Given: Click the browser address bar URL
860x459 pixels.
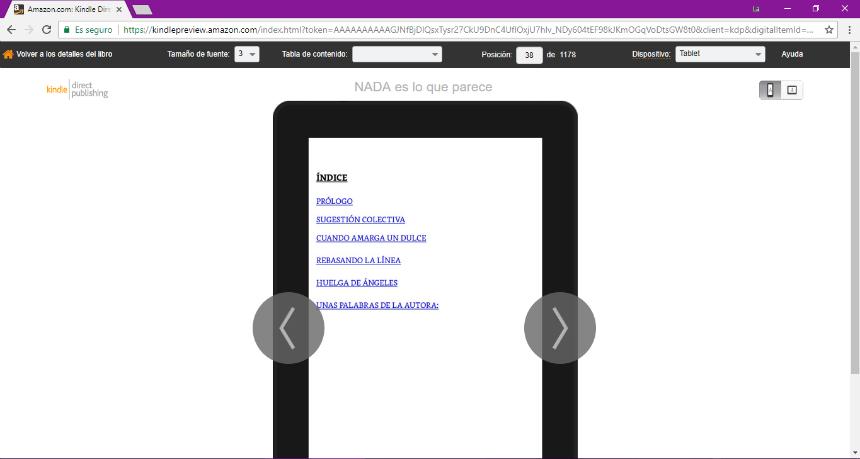Looking at the screenshot, I should click(468, 30).
